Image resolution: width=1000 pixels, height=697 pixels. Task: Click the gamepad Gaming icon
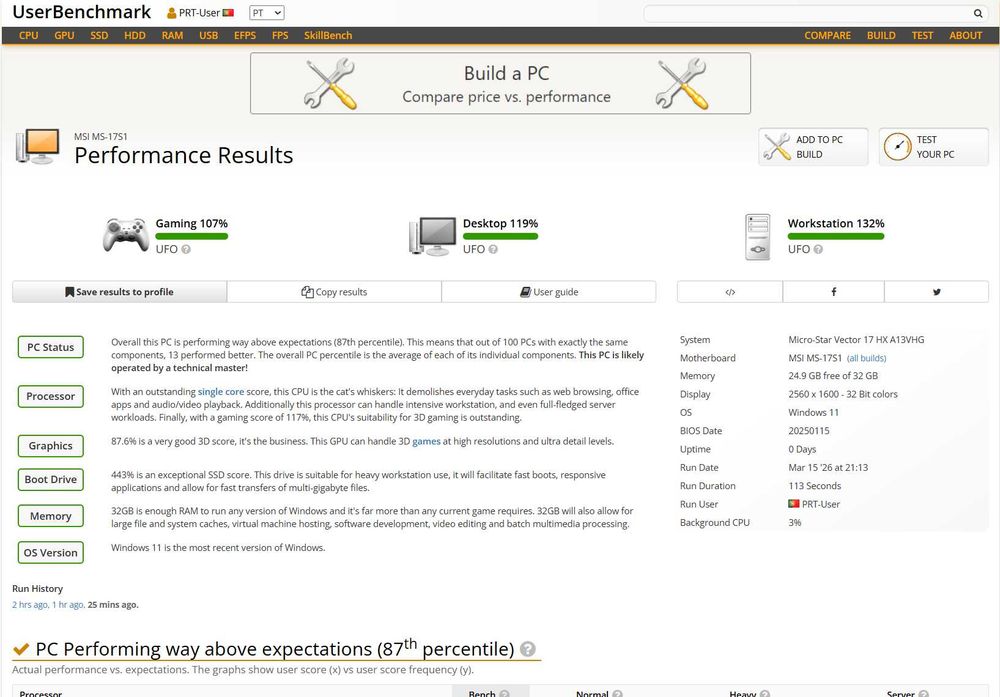[126, 235]
